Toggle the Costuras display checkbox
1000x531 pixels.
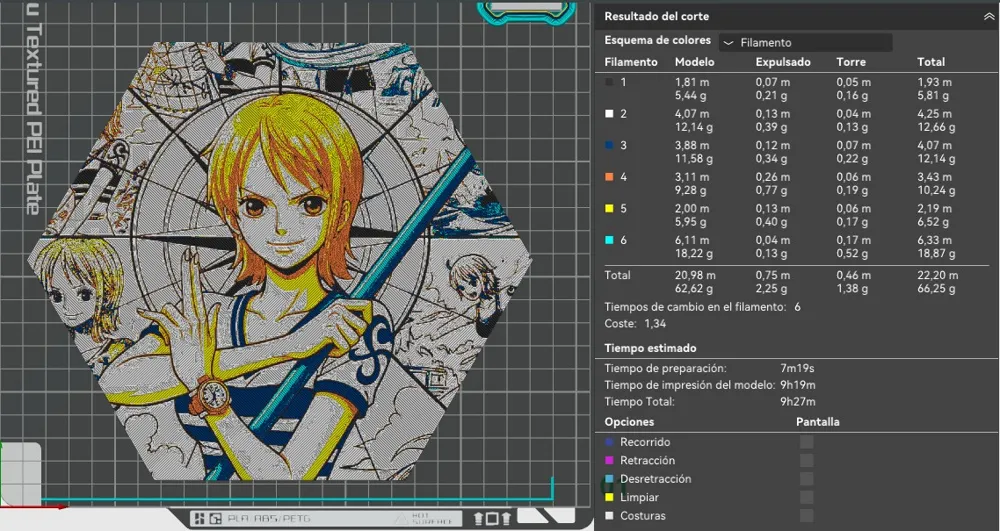pos(807,516)
